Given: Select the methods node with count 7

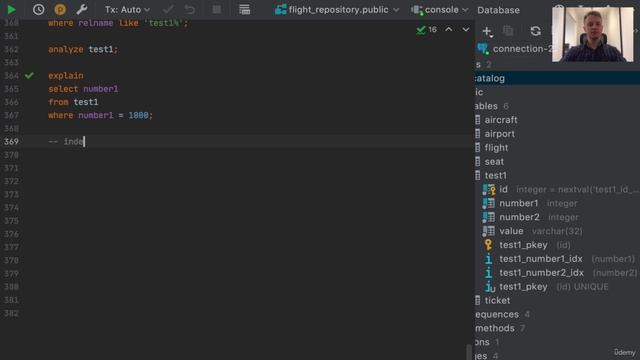Looking at the screenshot, I should click(500, 328).
